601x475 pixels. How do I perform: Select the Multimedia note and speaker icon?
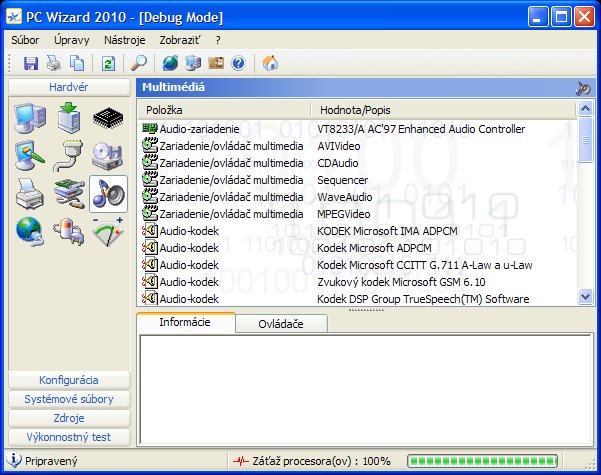pyautogui.click(x=108, y=194)
